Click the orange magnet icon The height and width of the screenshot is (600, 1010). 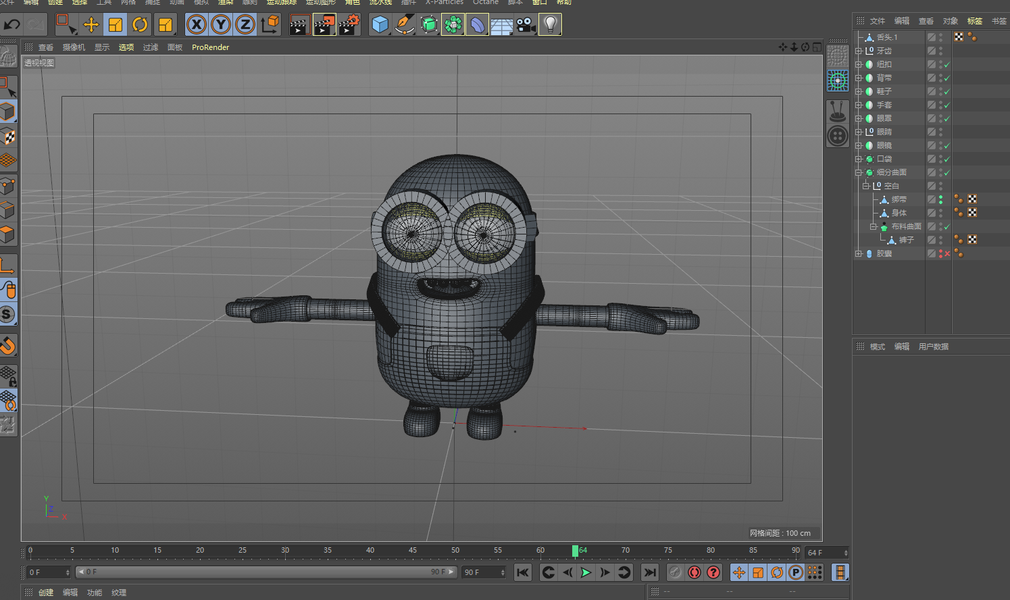tap(7, 346)
